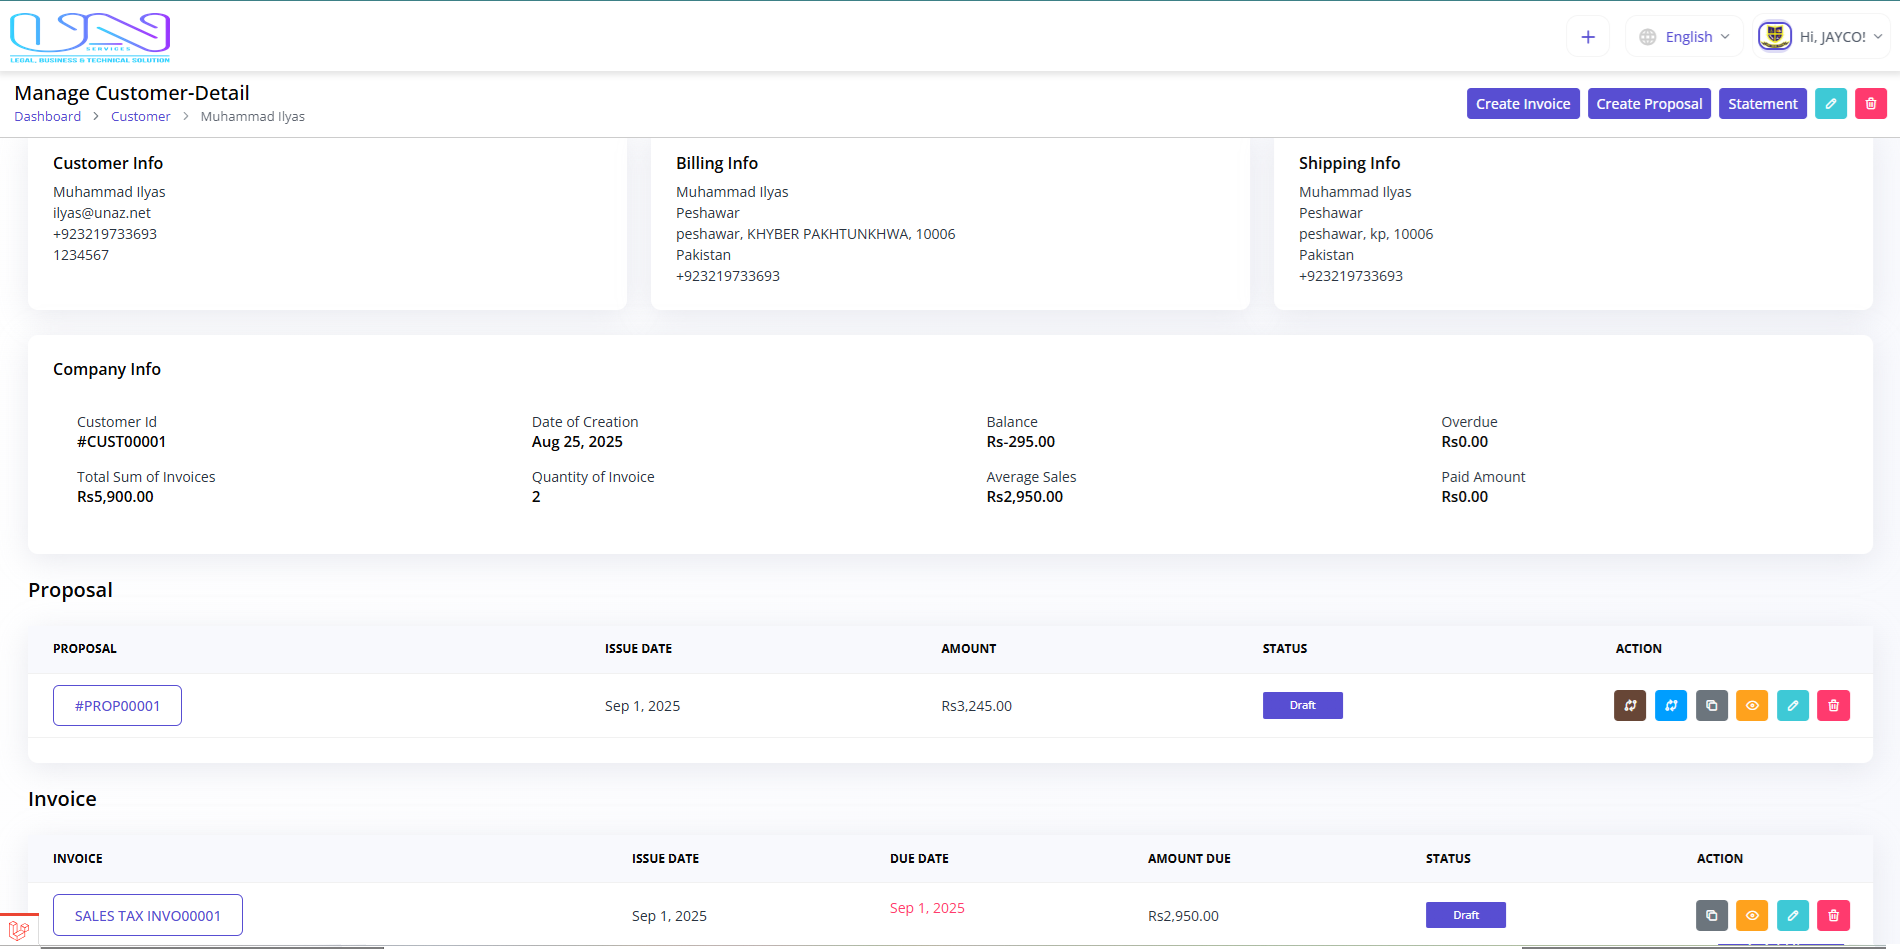1900x949 pixels.
Task: Click Create Invoice button
Action: tap(1522, 104)
